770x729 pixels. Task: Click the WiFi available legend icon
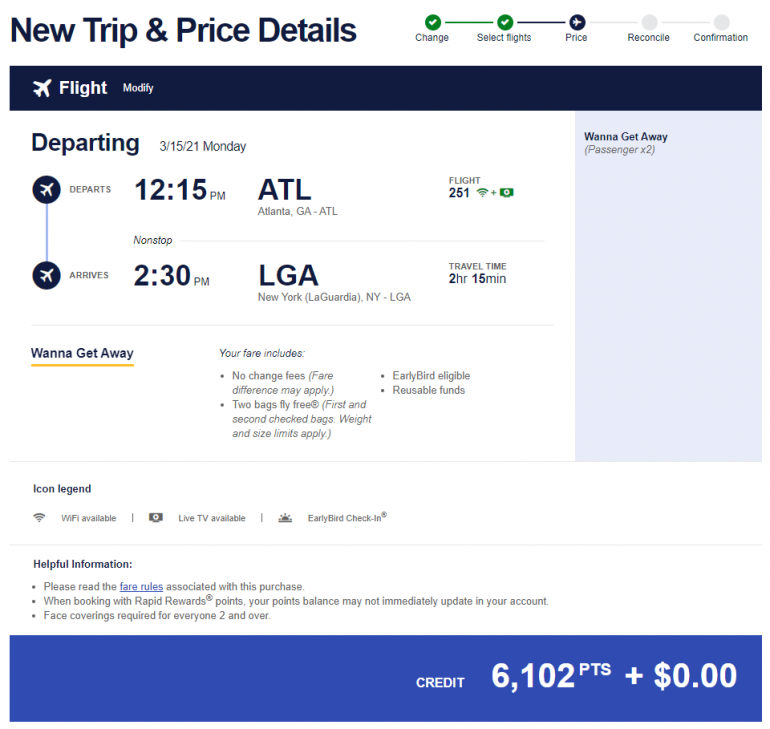click(x=40, y=518)
